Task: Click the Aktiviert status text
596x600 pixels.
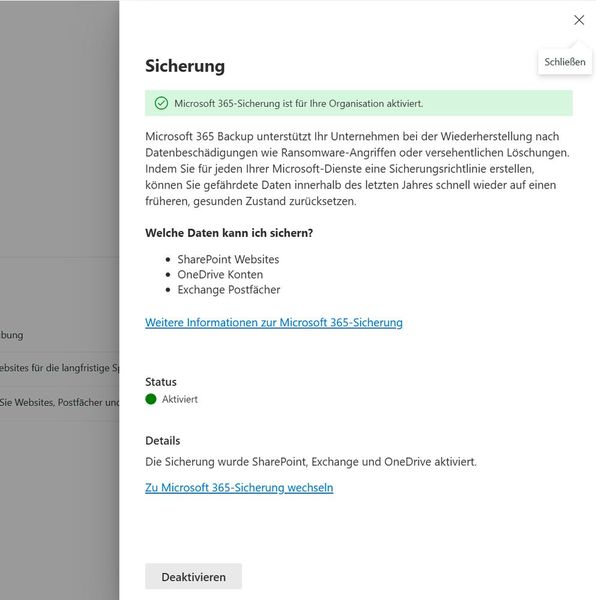Action: point(180,399)
